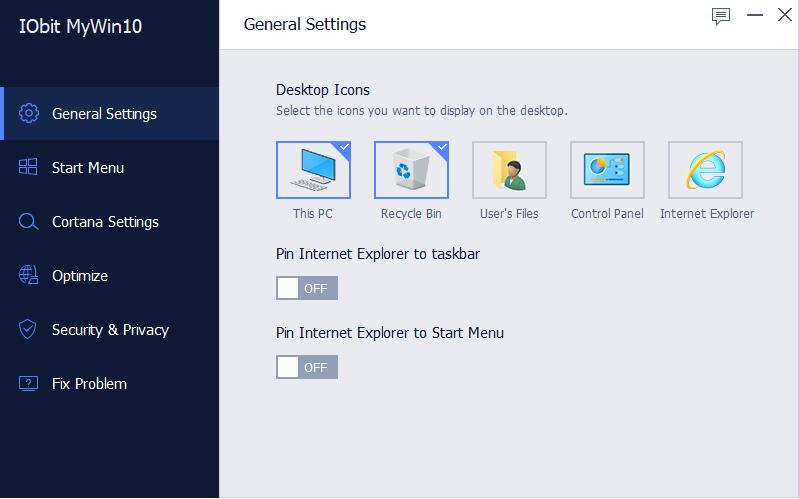Enable the Internet Explorer desktop icon tile
Image resolution: width=799 pixels, height=499 pixels.
705,170
